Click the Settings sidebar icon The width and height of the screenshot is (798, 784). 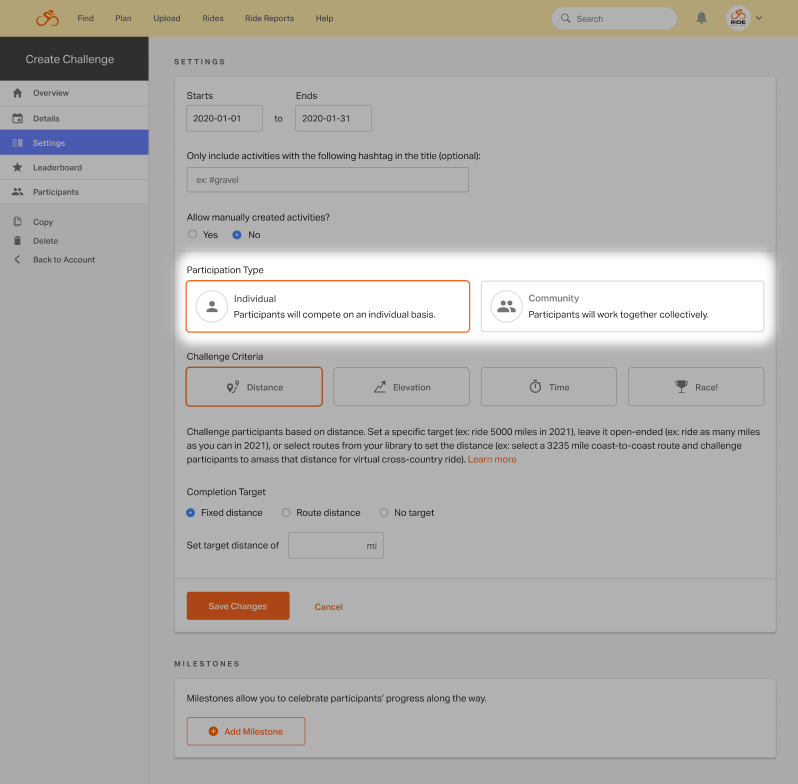[17, 143]
